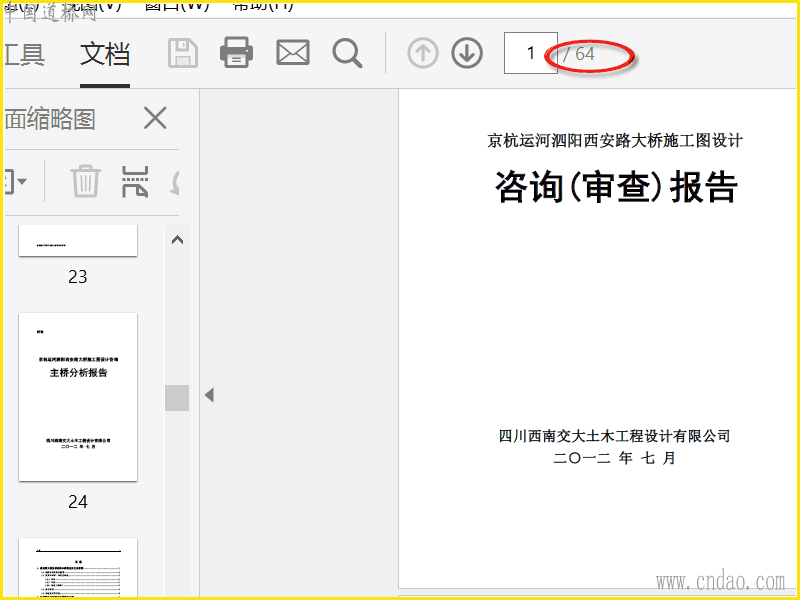800x600 pixels.
Task: Select page 23 thumbnail
Action: coord(78,240)
